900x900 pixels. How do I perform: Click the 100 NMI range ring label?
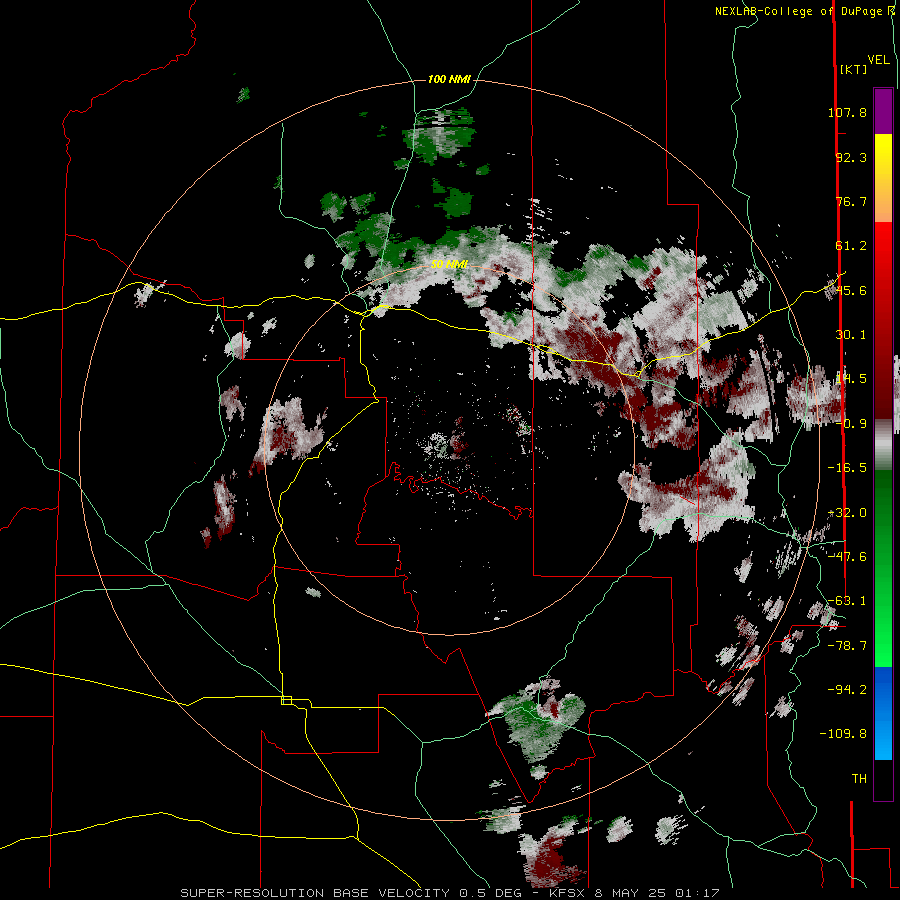pos(449,79)
